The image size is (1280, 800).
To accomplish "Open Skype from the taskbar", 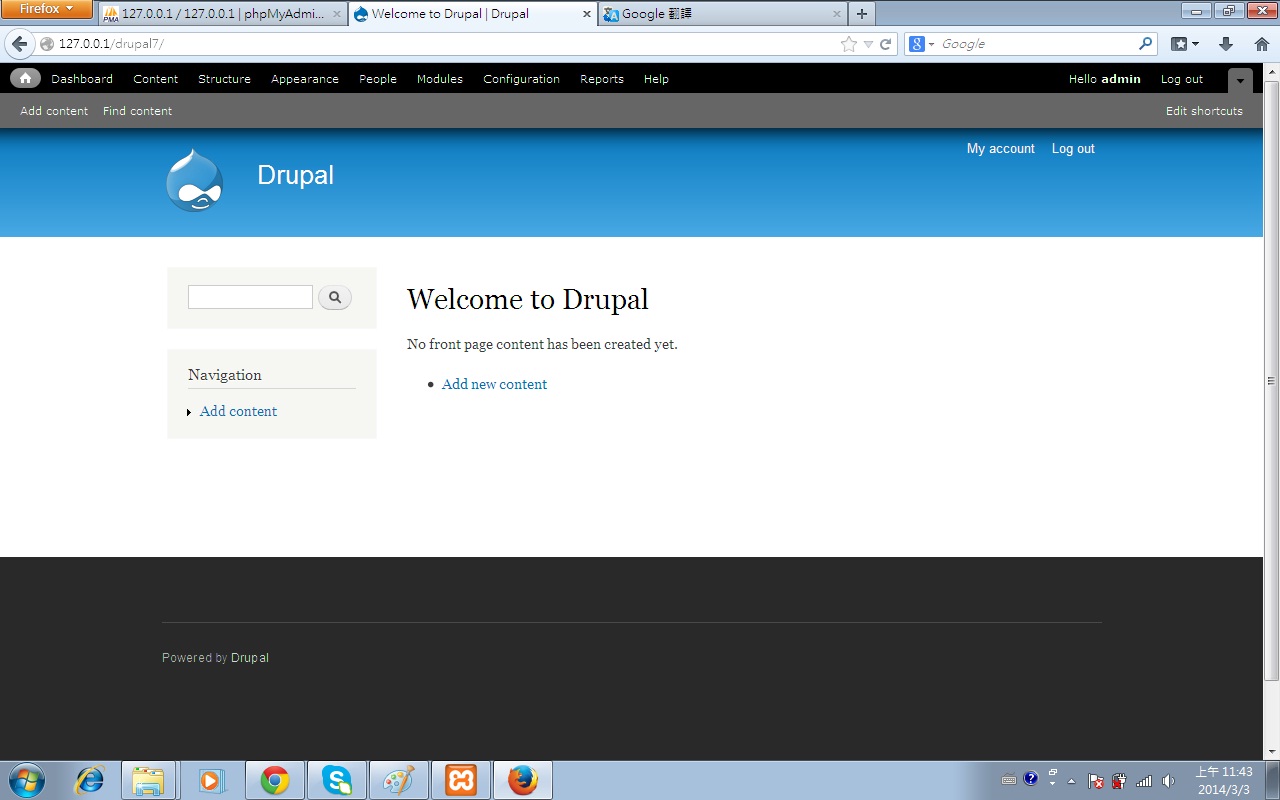I will [337, 780].
